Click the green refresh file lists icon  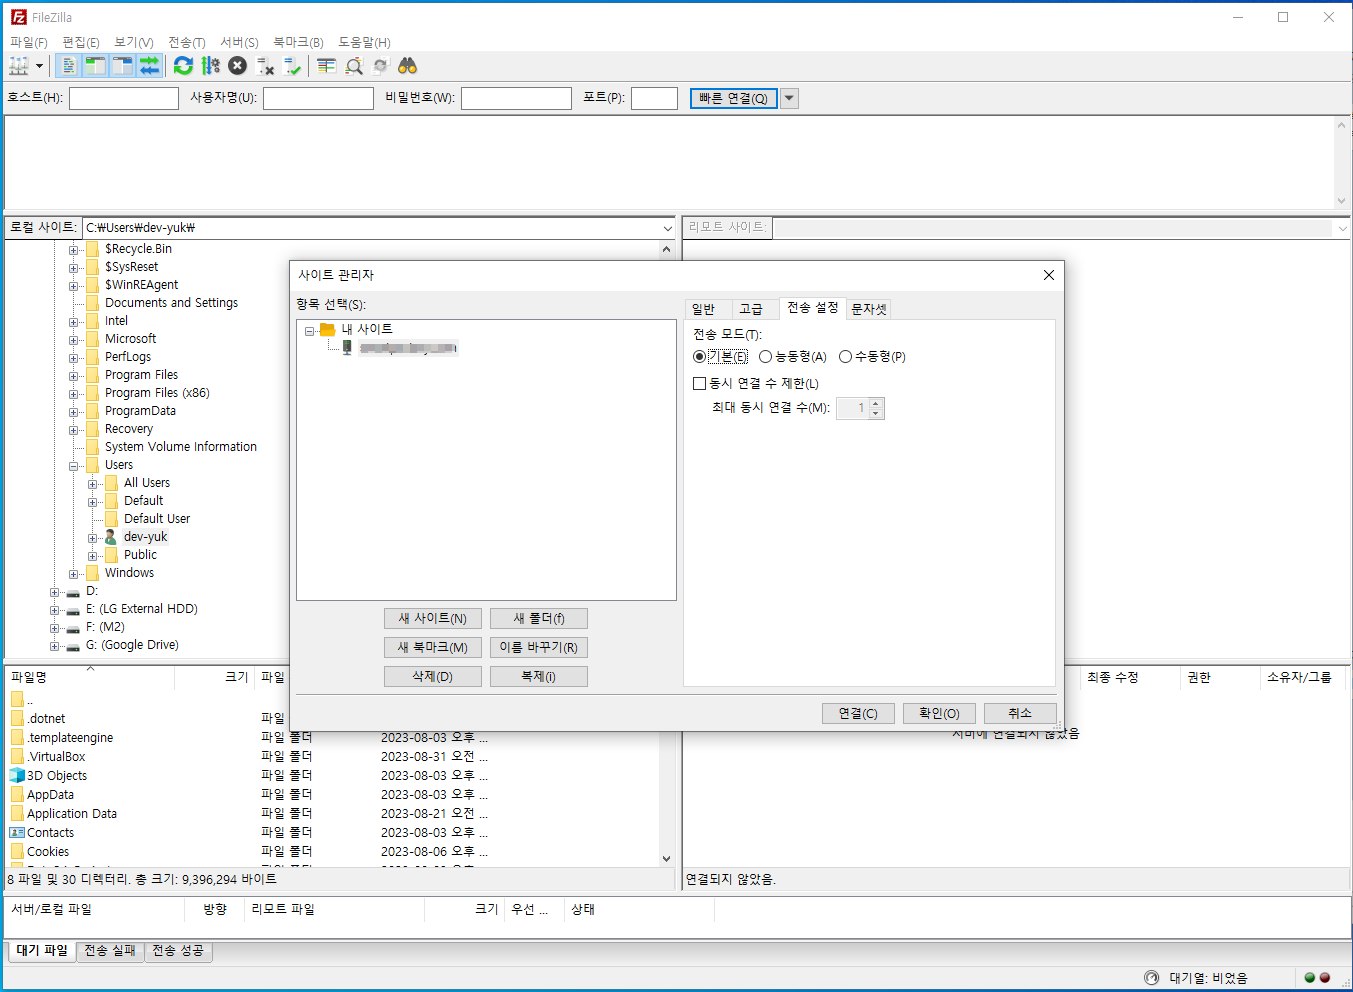pos(183,66)
